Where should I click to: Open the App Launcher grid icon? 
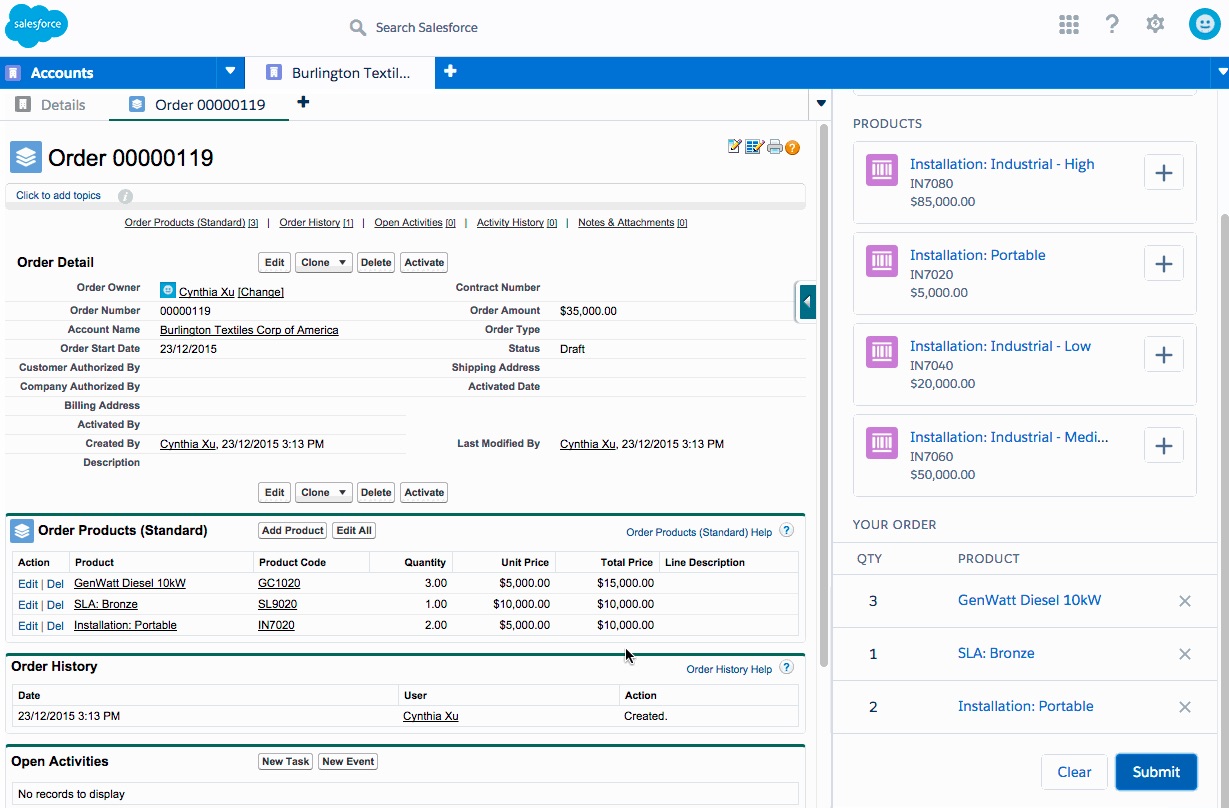click(x=1068, y=25)
